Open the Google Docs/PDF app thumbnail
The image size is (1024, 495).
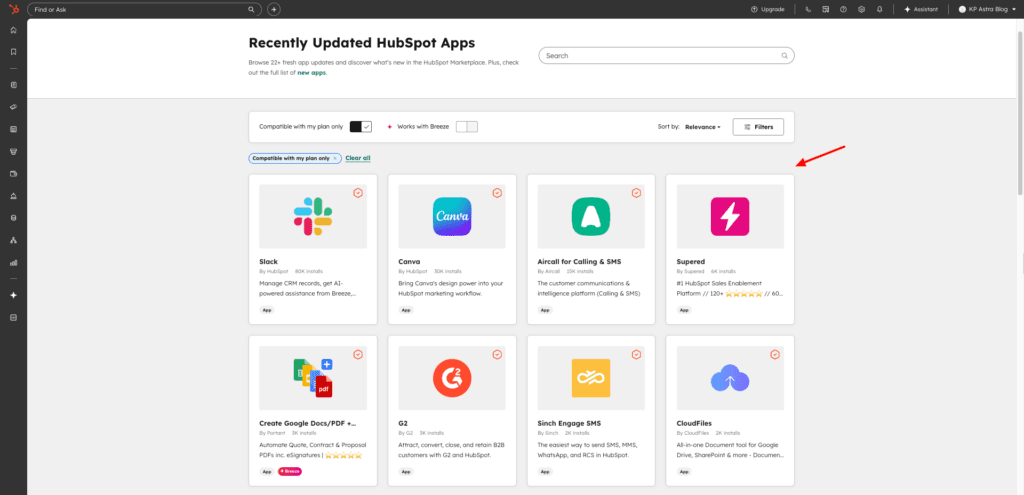click(x=313, y=378)
